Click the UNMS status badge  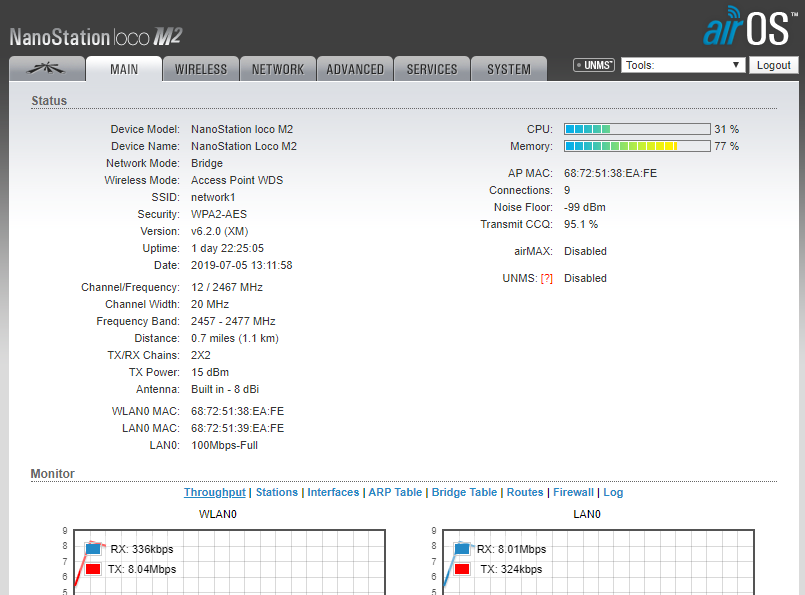[x=593, y=65]
